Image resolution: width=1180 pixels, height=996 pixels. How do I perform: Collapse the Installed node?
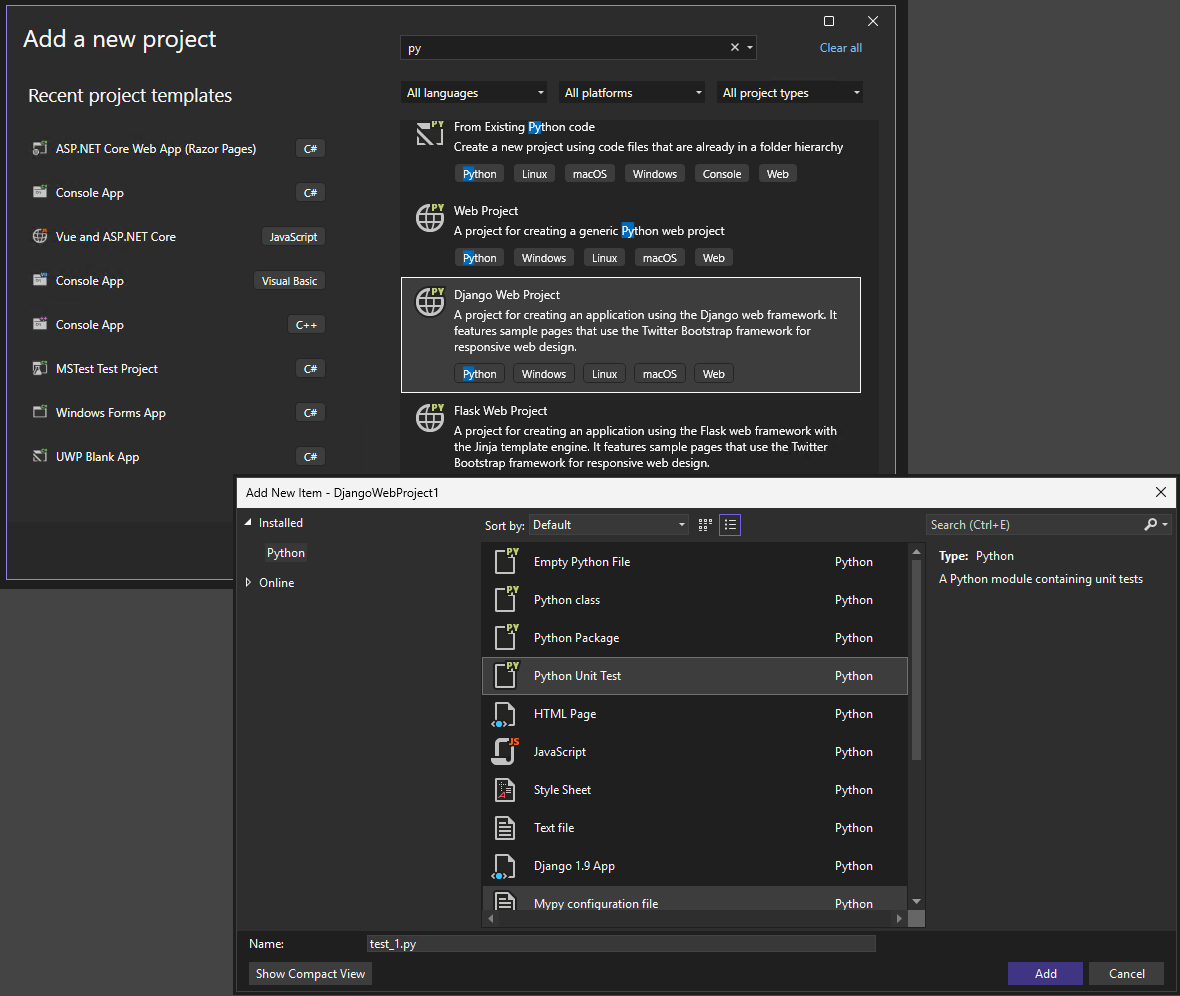click(x=248, y=522)
